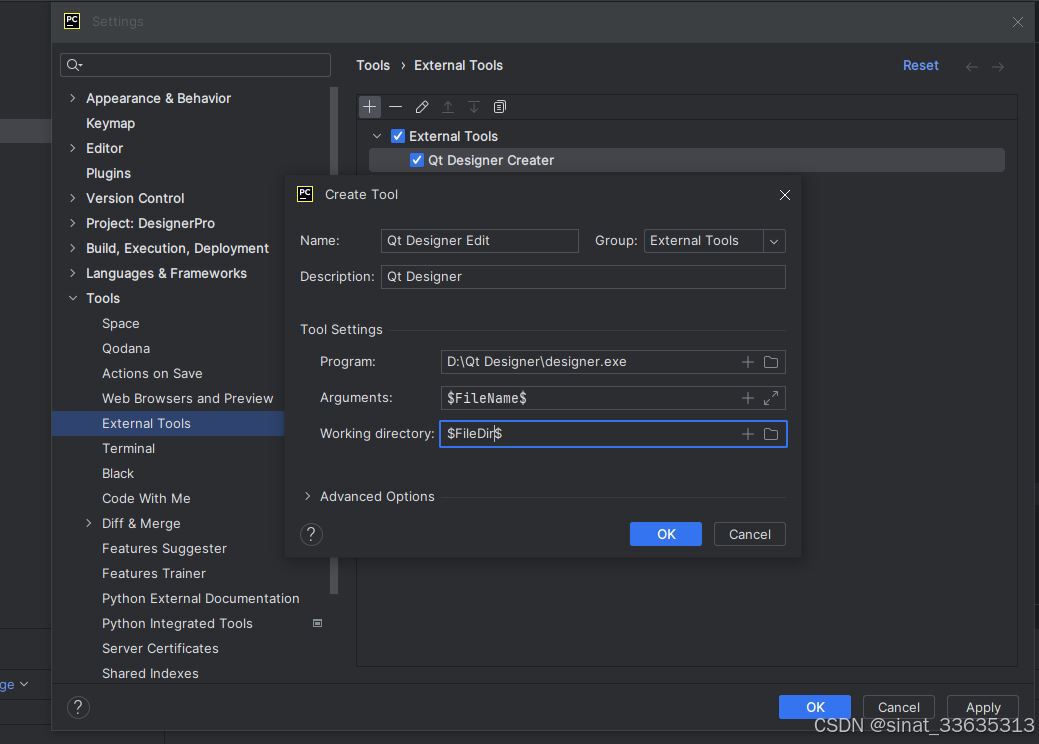The height and width of the screenshot is (744, 1039).
Task: Toggle the Qt Designer Creater checkbox
Action: (x=416, y=160)
